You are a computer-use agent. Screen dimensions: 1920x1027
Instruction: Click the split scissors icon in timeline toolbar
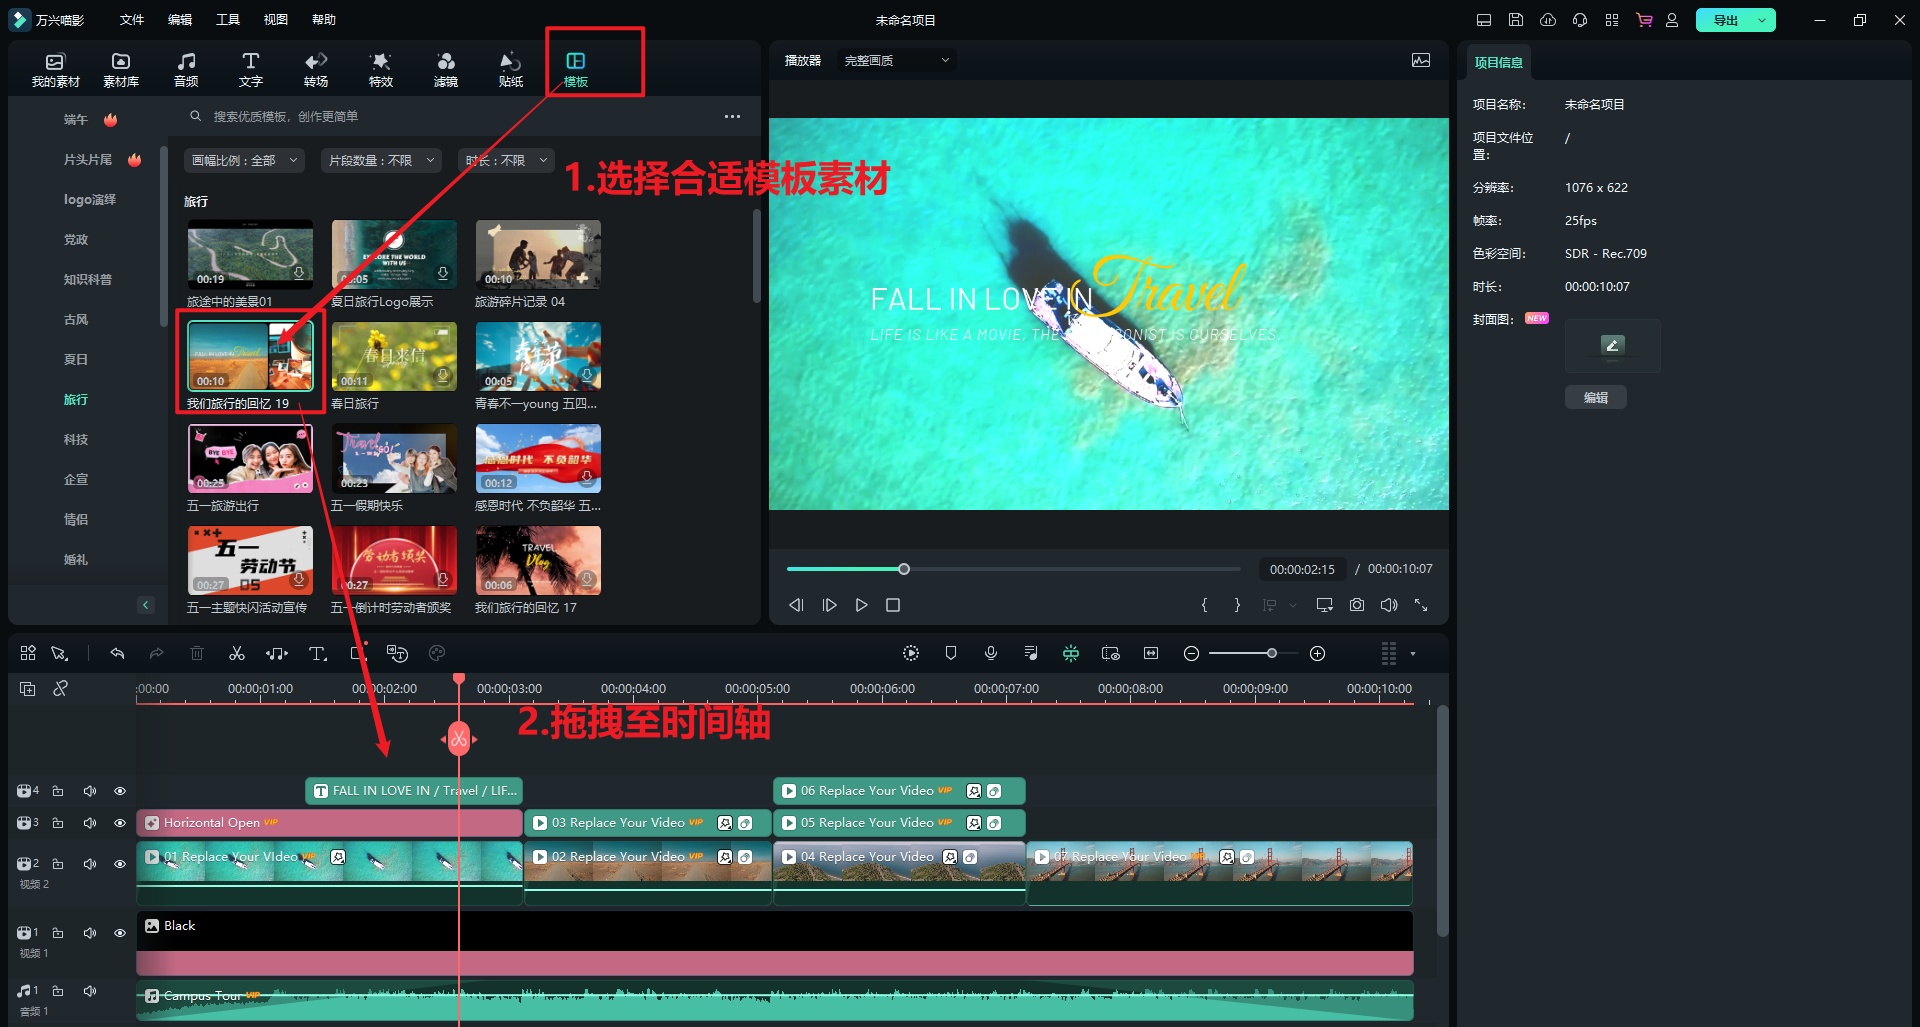pyautogui.click(x=237, y=653)
